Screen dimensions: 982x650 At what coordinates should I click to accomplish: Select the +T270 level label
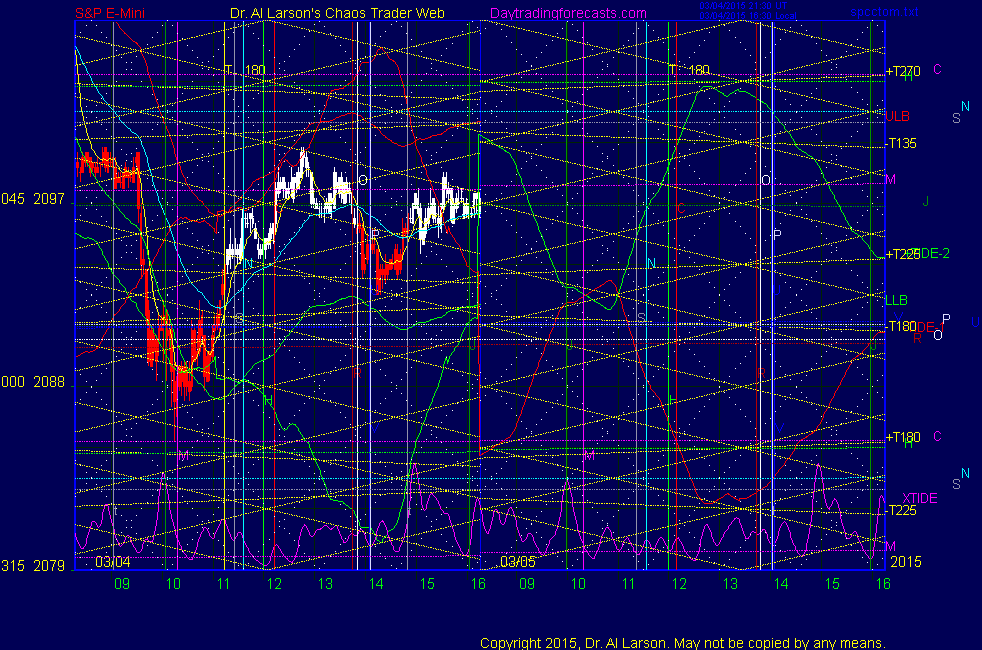point(903,71)
